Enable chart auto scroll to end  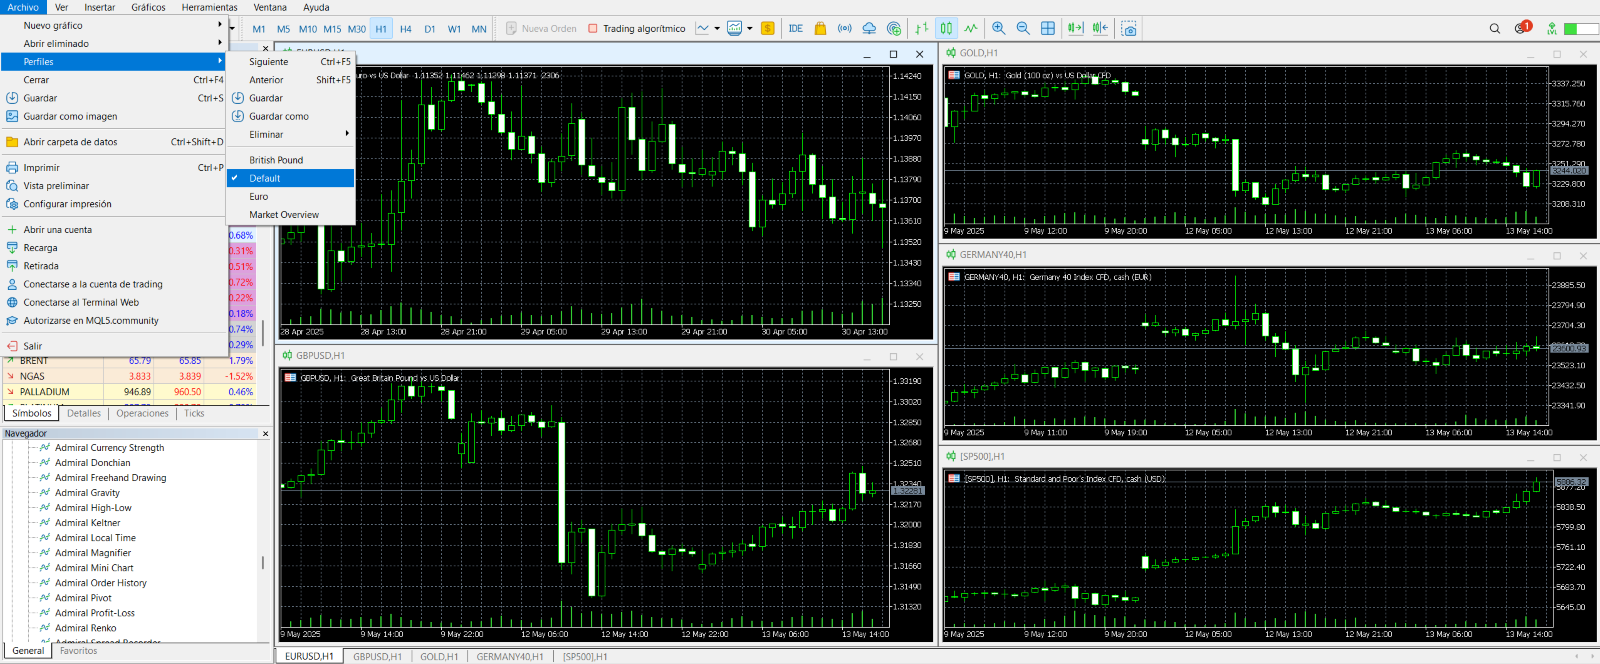pyautogui.click(x=1076, y=29)
